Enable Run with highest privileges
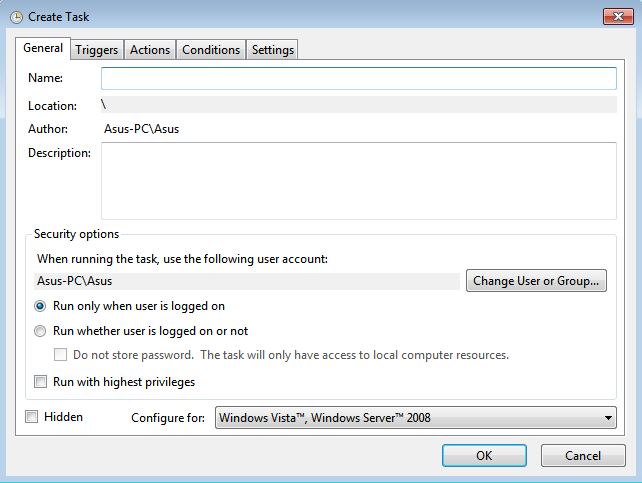Image resolution: width=642 pixels, height=483 pixels. (40, 381)
